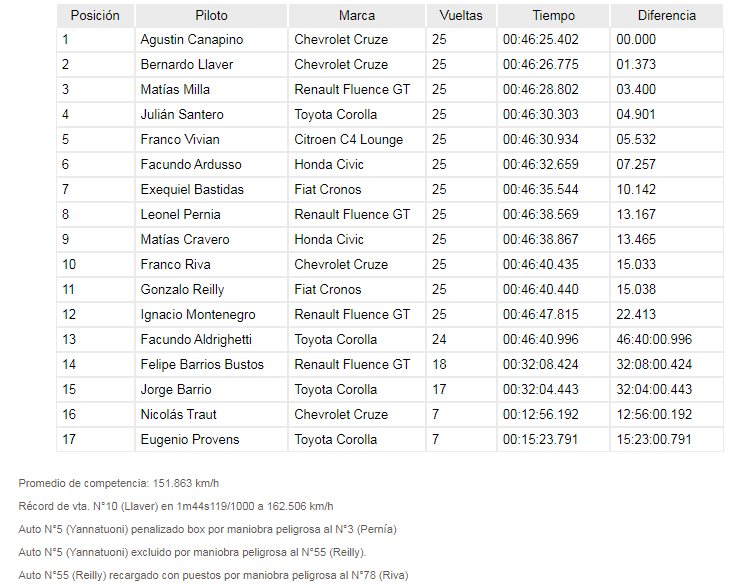The image size is (731, 588).
Task: Select Felipe Barrios Bustos row name
Action: pyautogui.click(x=202, y=364)
